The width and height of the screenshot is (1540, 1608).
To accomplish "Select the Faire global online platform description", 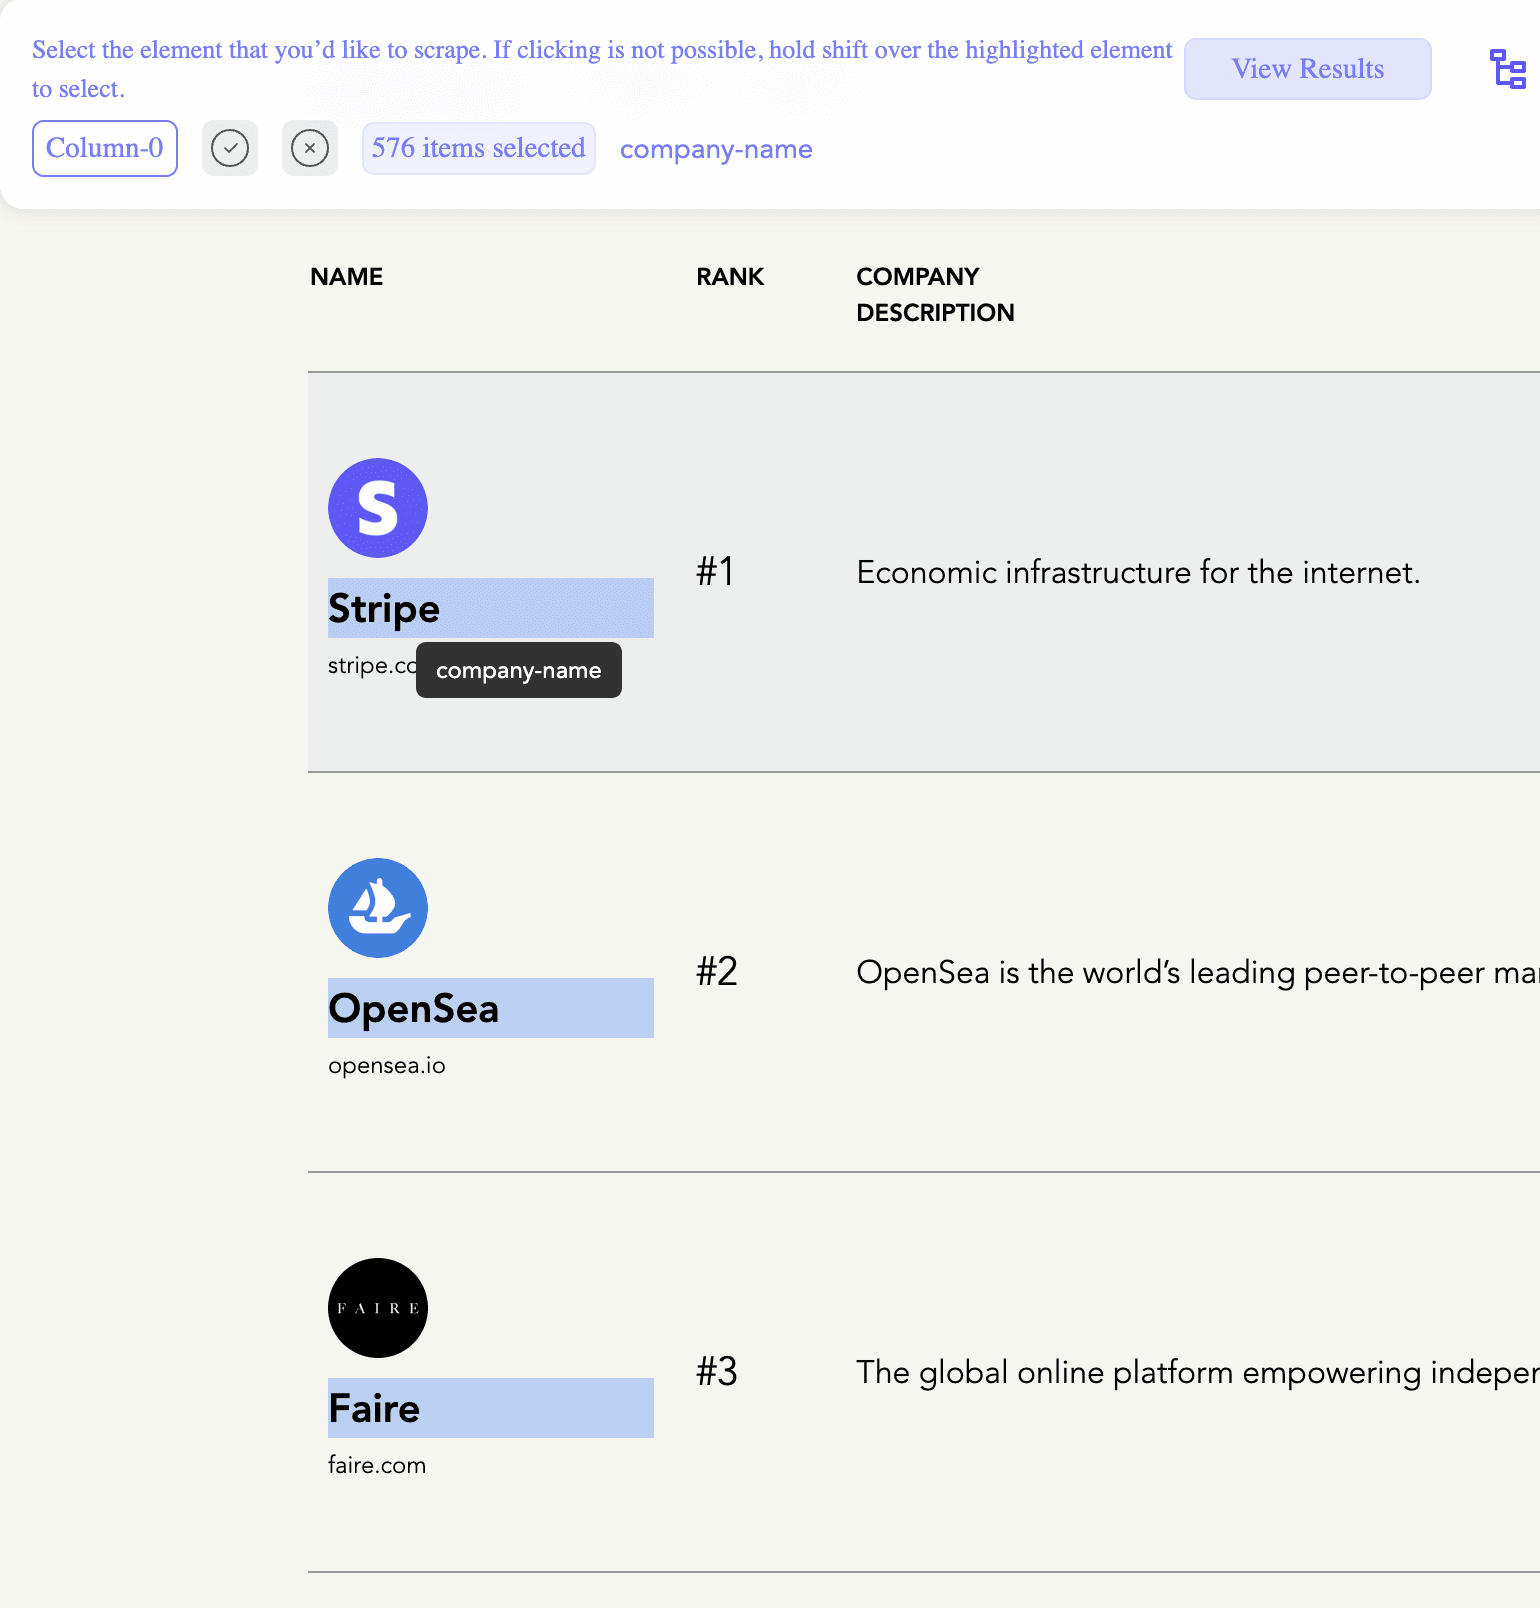I will pos(1198,1373).
